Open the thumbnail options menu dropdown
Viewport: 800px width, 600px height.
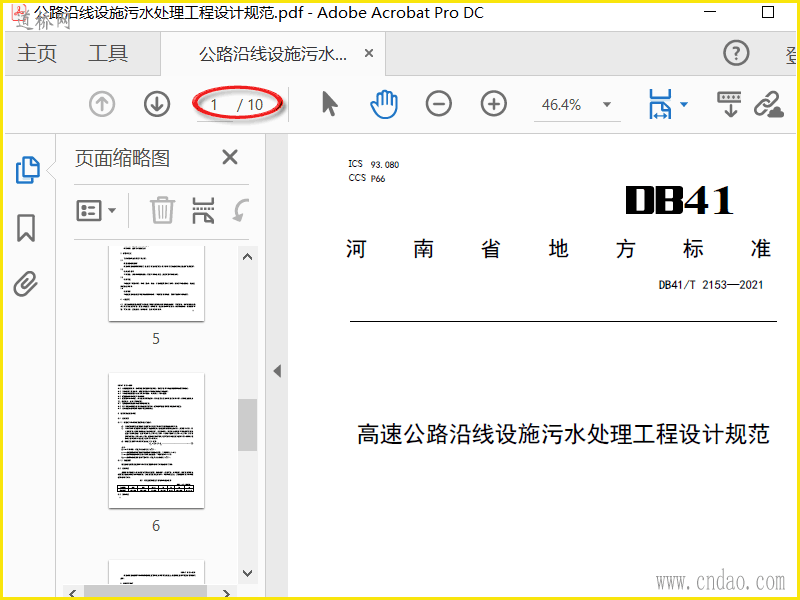coord(96,210)
